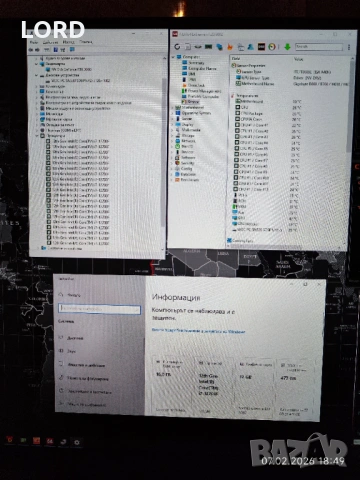The height and width of the screenshot is (480, 360).
Task: Click the blue monitors icon in AIDA64 toolbar
Action: pyautogui.click(x=219, y=47)
